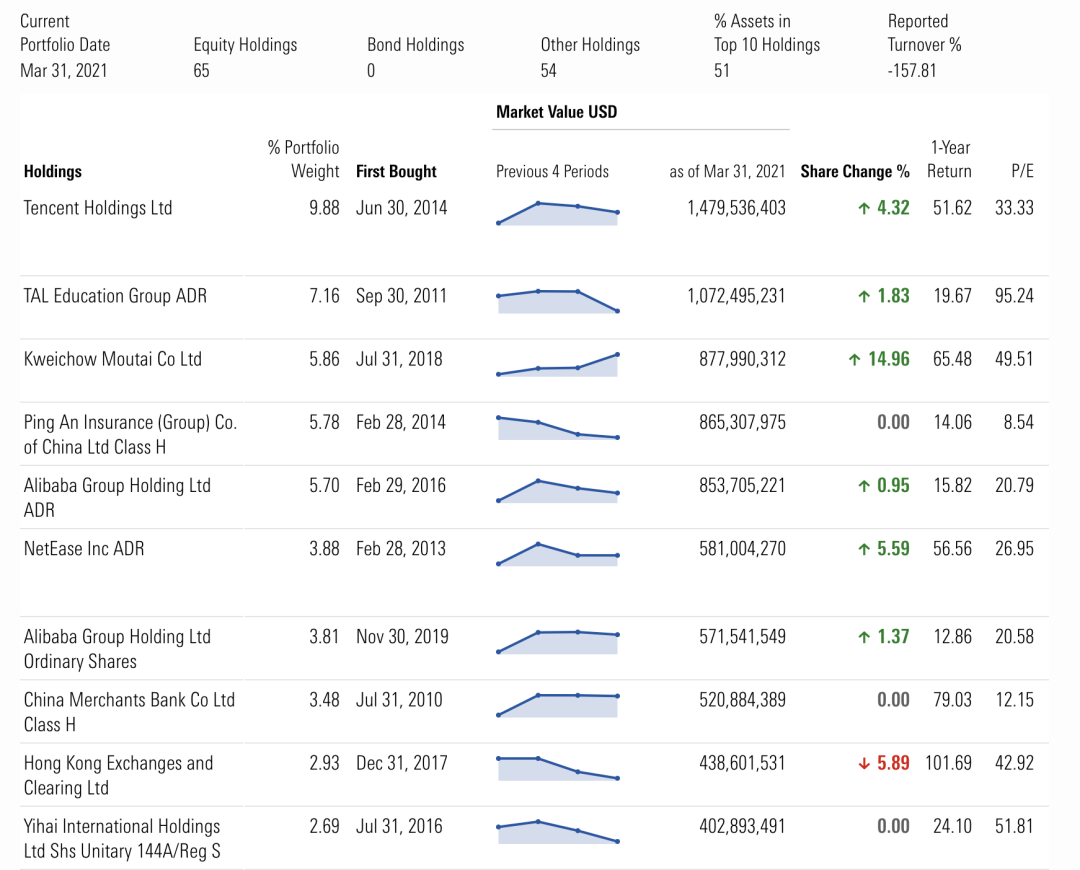Click Kweichow Moutai's 1-year return 65.48
The height and width of the screenshot is (870, 1080).
click(x=953, y=360)
